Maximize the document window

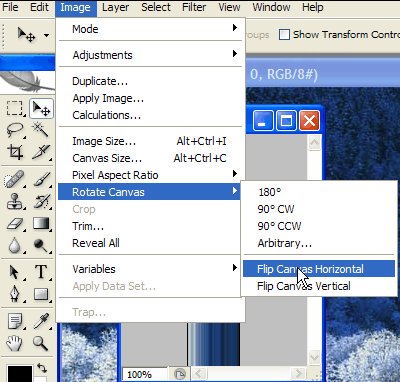(x=287, y=120)
